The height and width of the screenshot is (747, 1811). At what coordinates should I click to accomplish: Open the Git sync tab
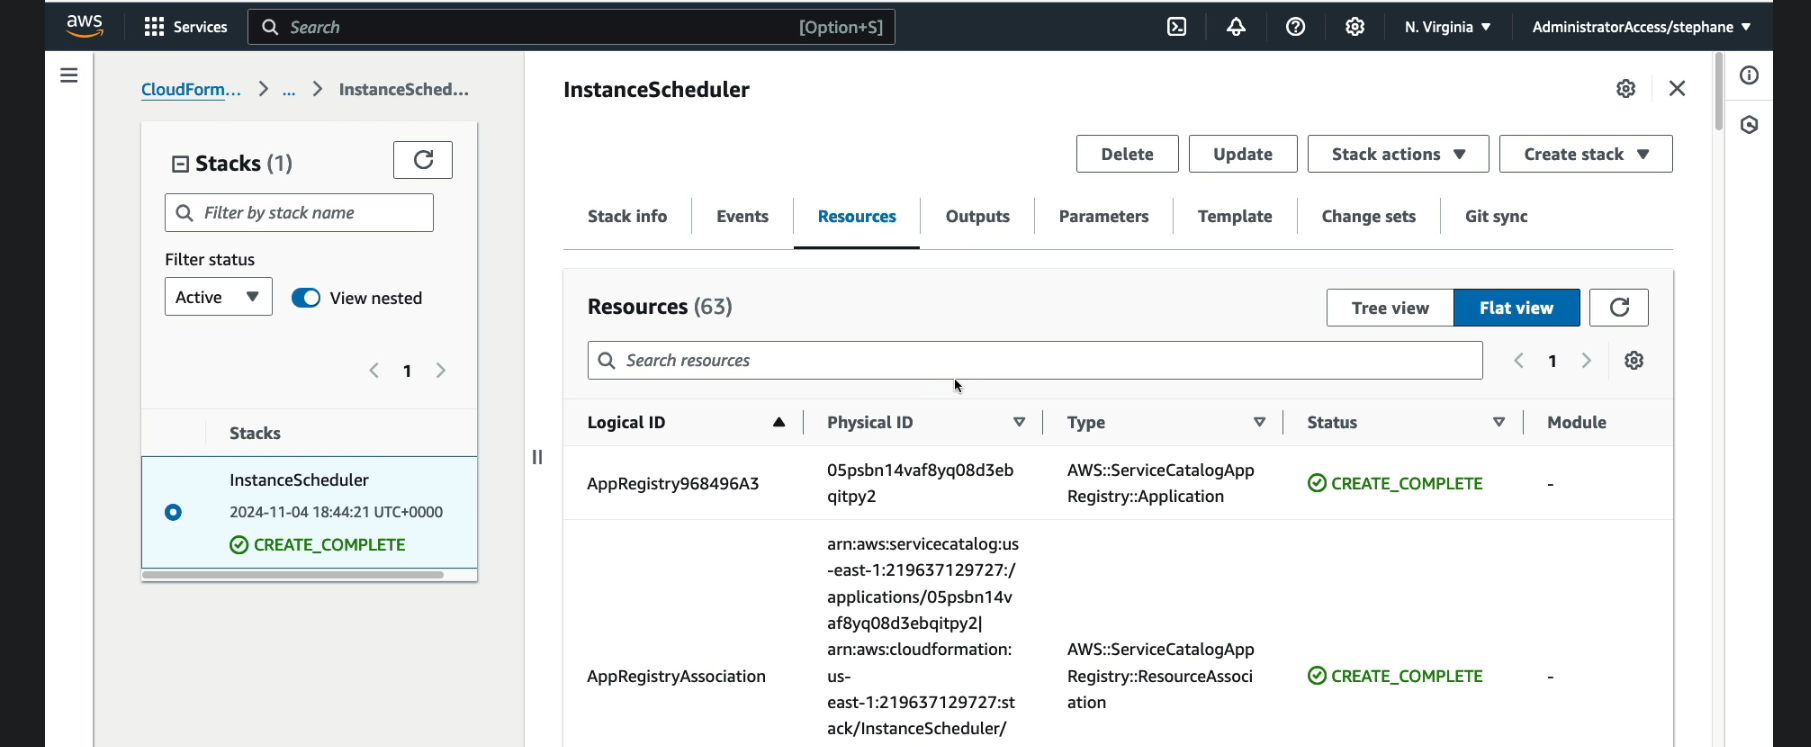(x=1496, y=216)
